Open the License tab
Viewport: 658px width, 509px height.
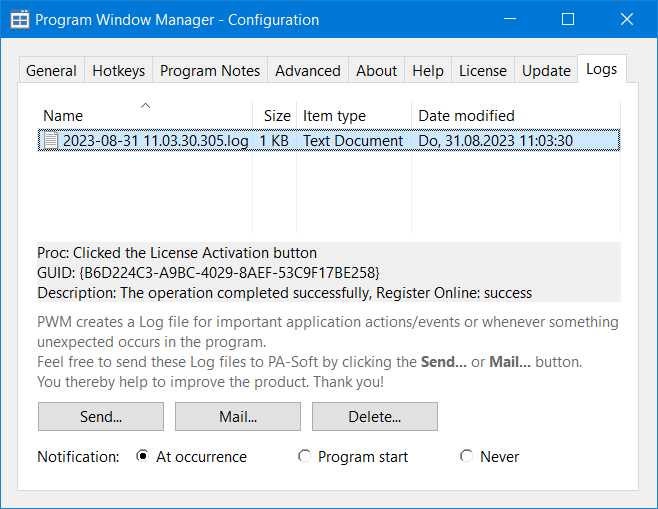tap(483, 71)
